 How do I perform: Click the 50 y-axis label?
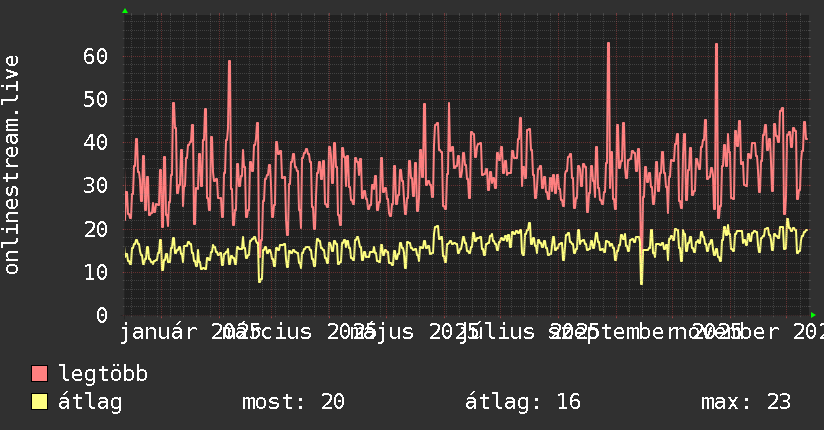click(95, 99)
